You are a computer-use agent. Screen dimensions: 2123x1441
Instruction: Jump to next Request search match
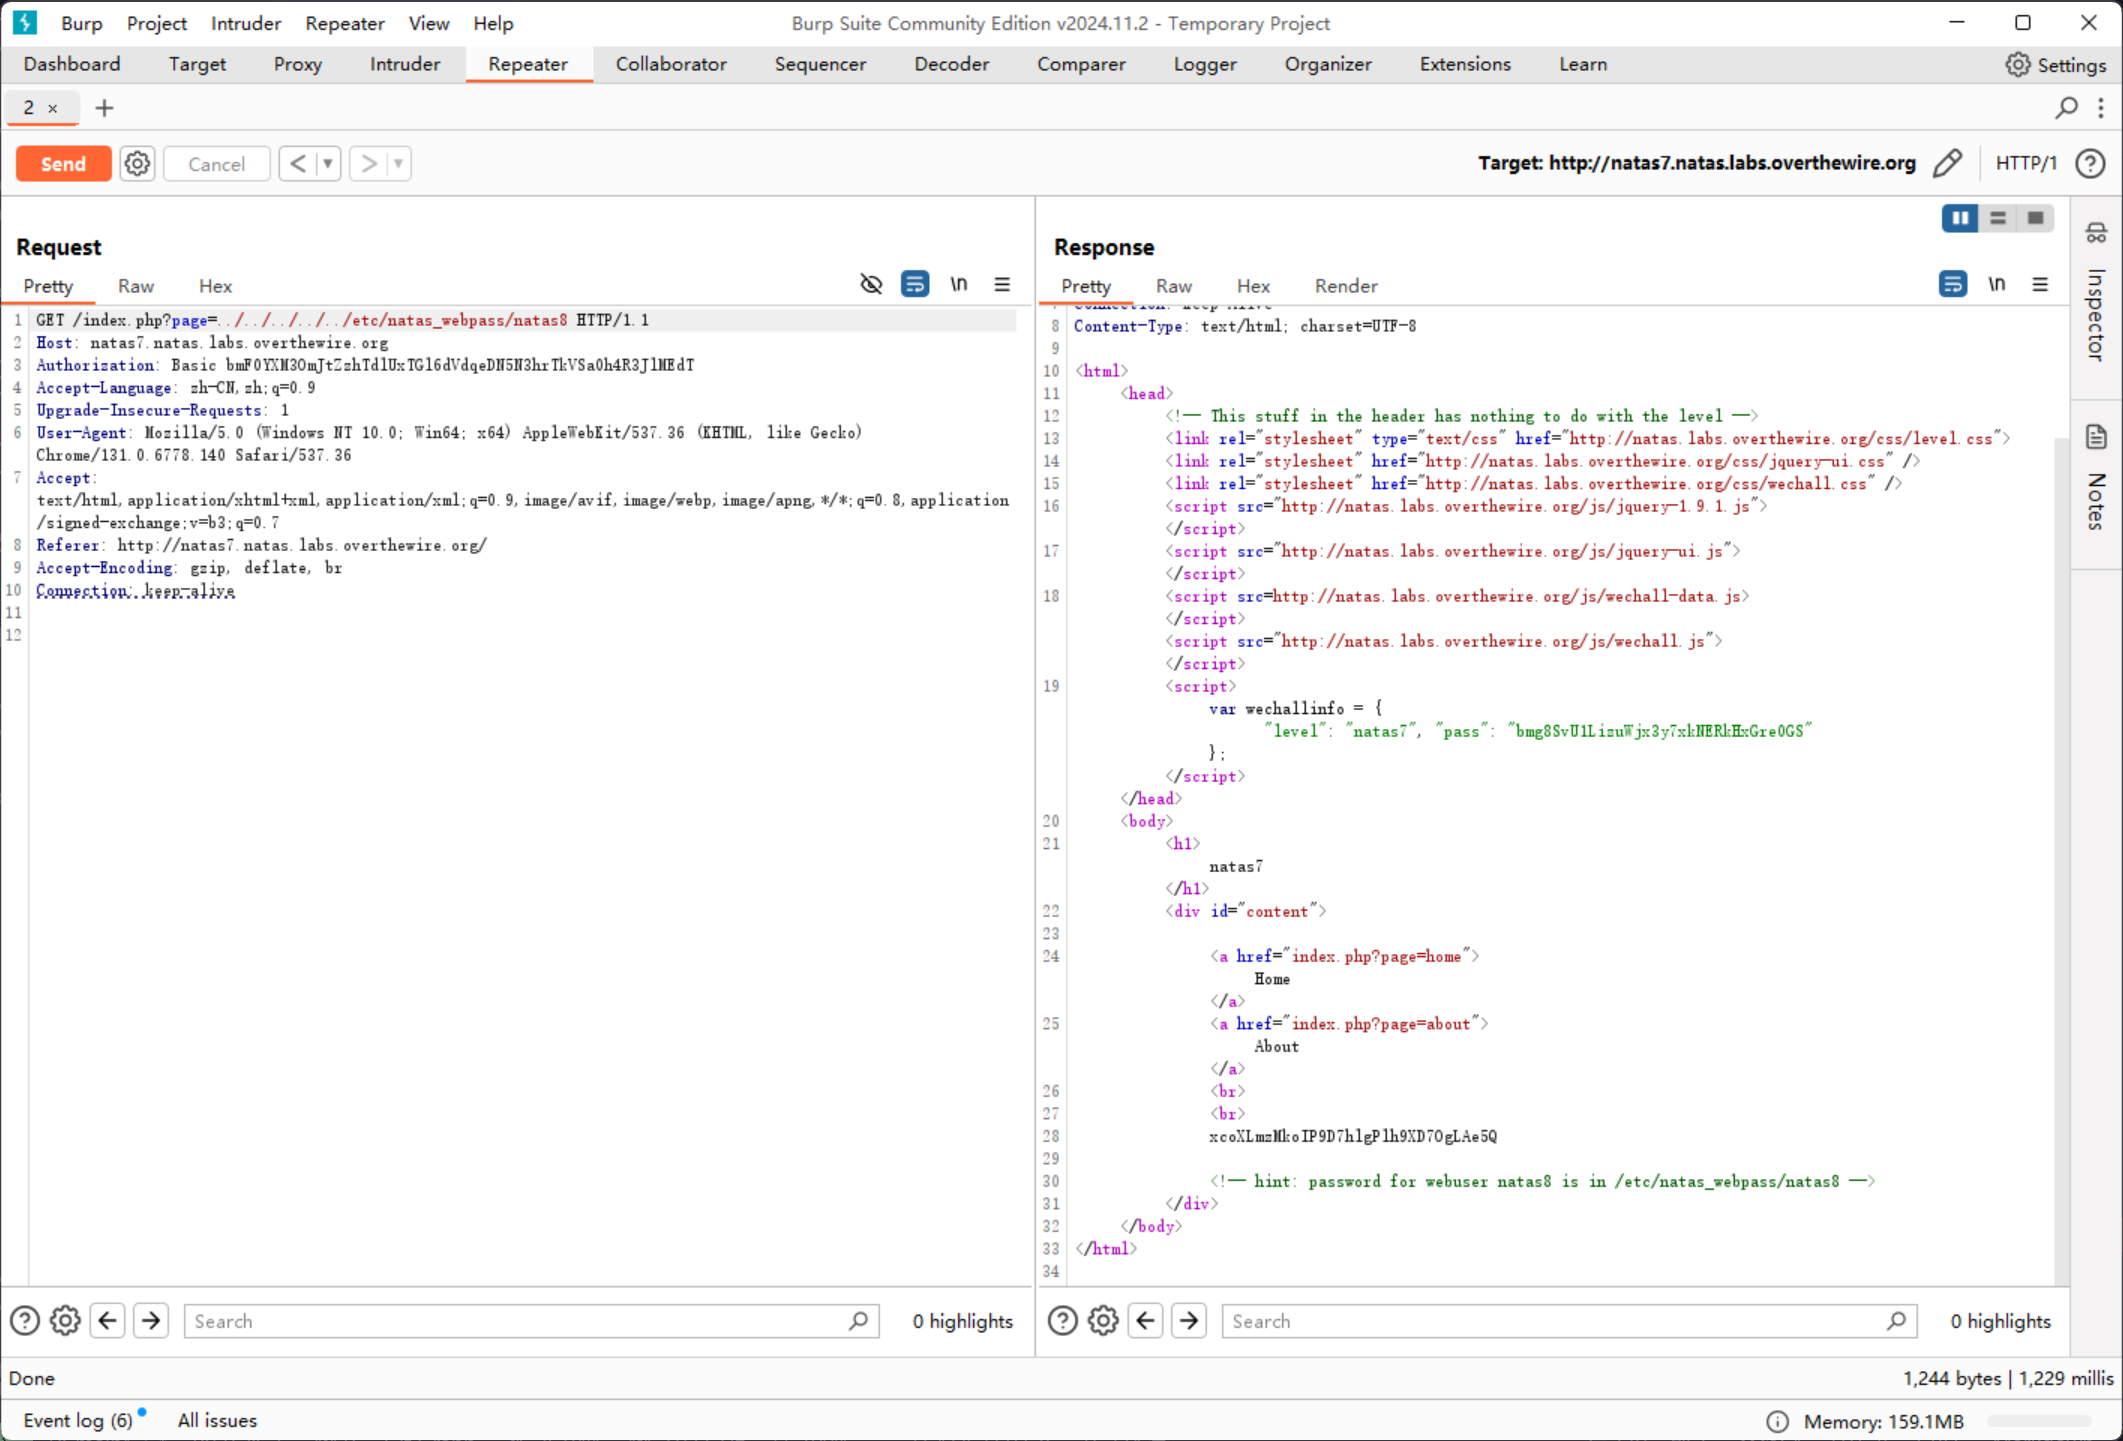tap(151, 1321)
